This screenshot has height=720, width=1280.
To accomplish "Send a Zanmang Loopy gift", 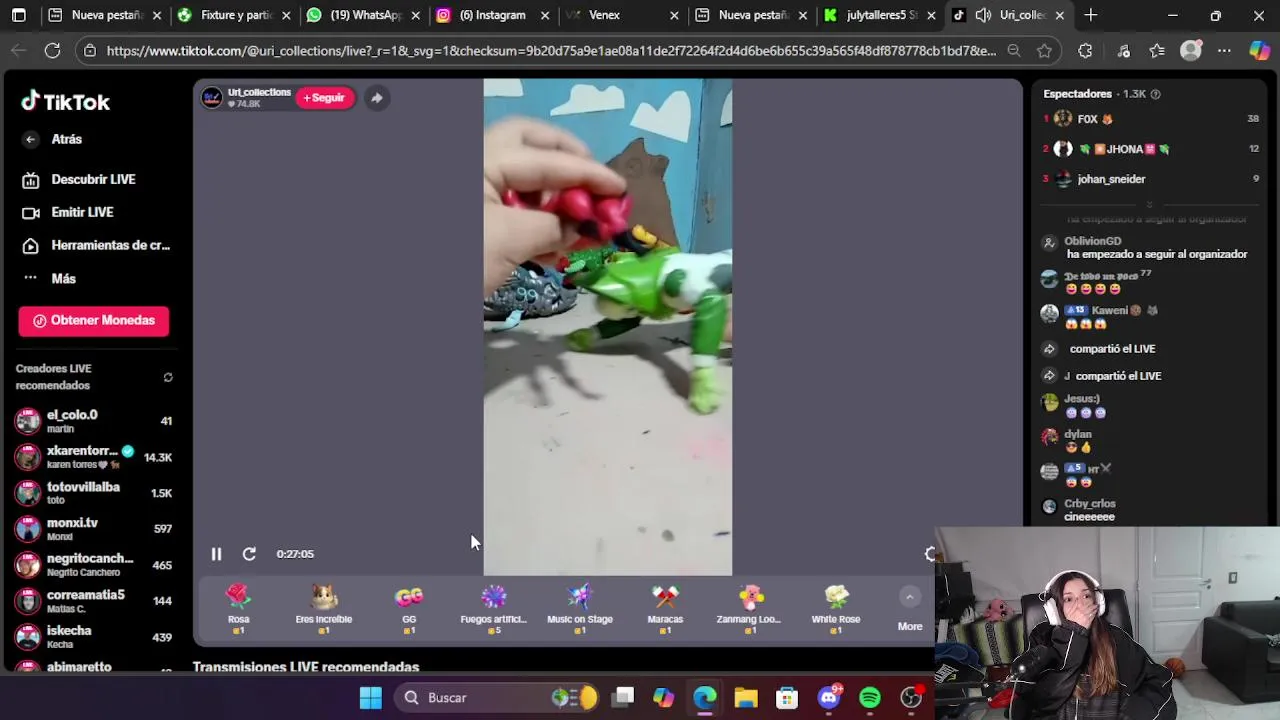I will 750,609.
